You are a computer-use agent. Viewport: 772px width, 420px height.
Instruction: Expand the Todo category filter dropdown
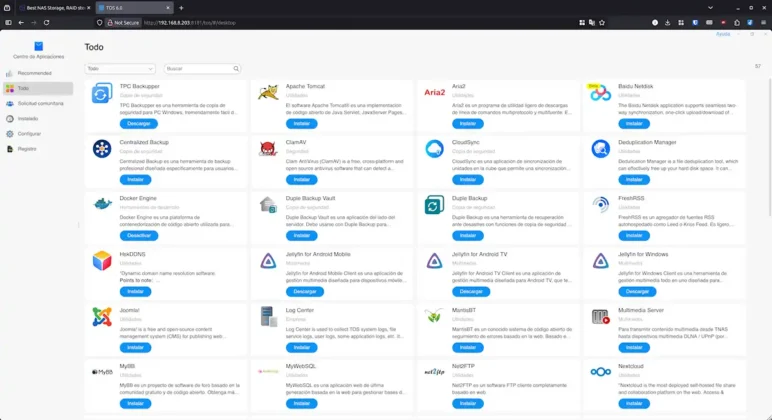point(120,69)
